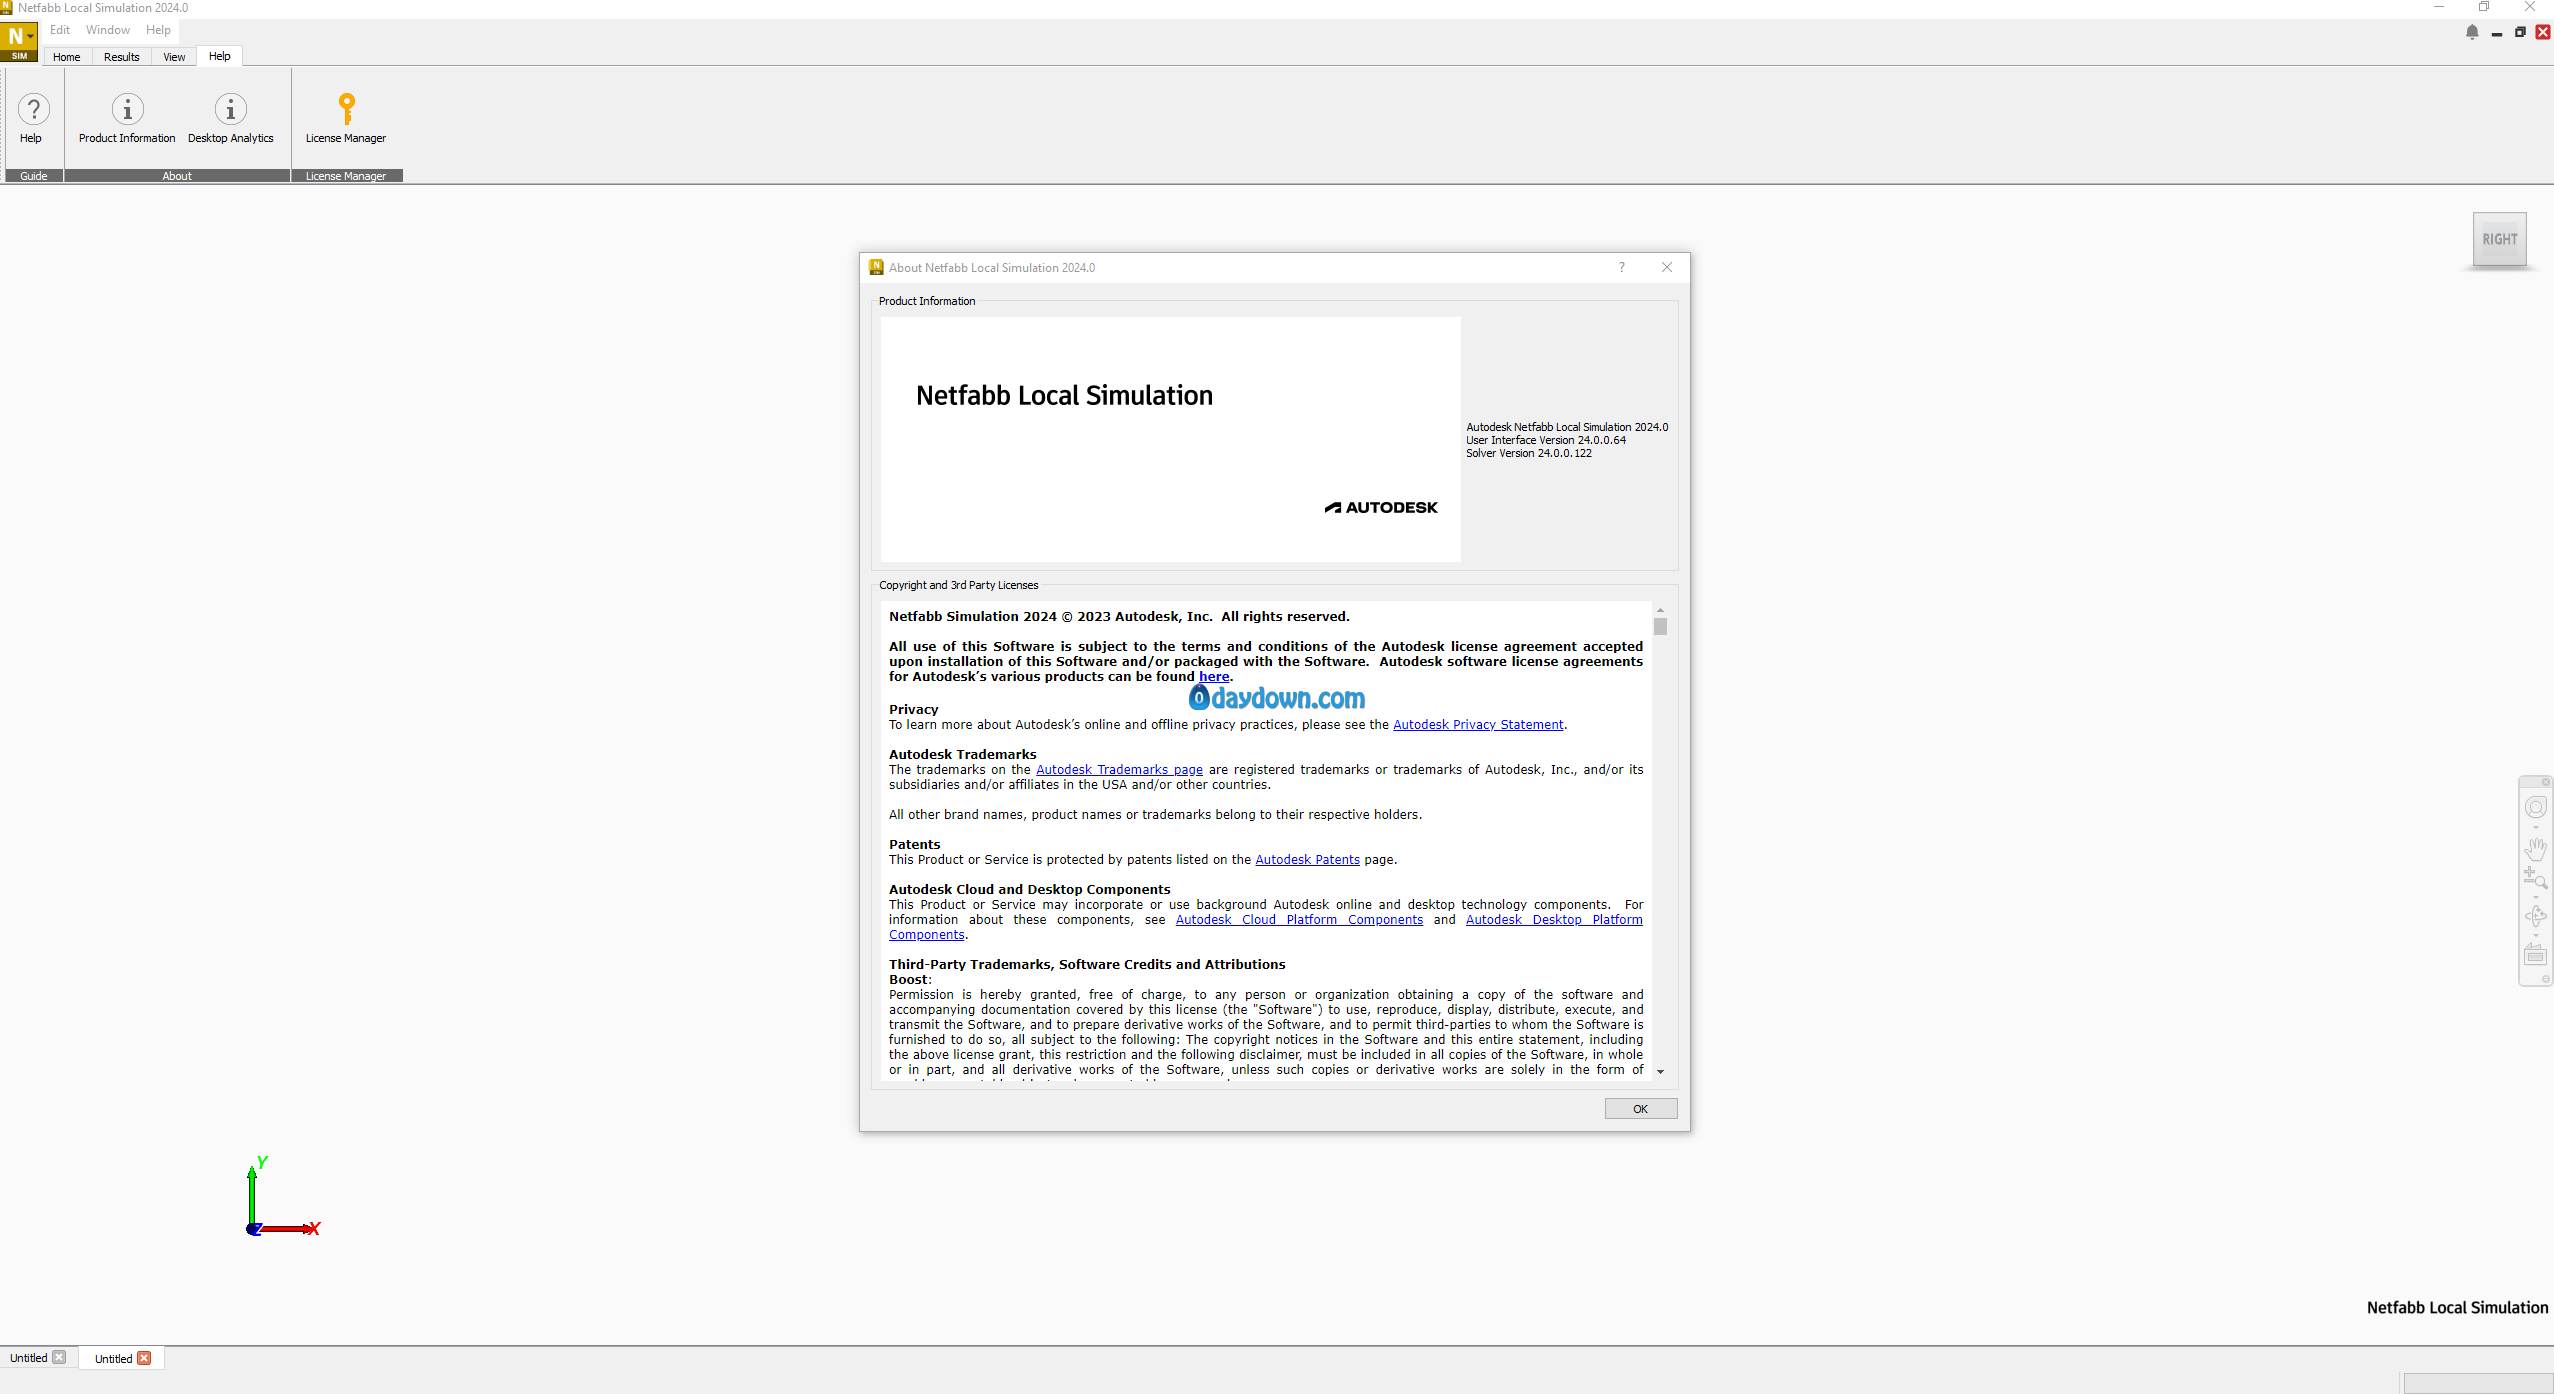Click the 'Solver Version 24.0.0.122' text

(x=1529, y=454)
